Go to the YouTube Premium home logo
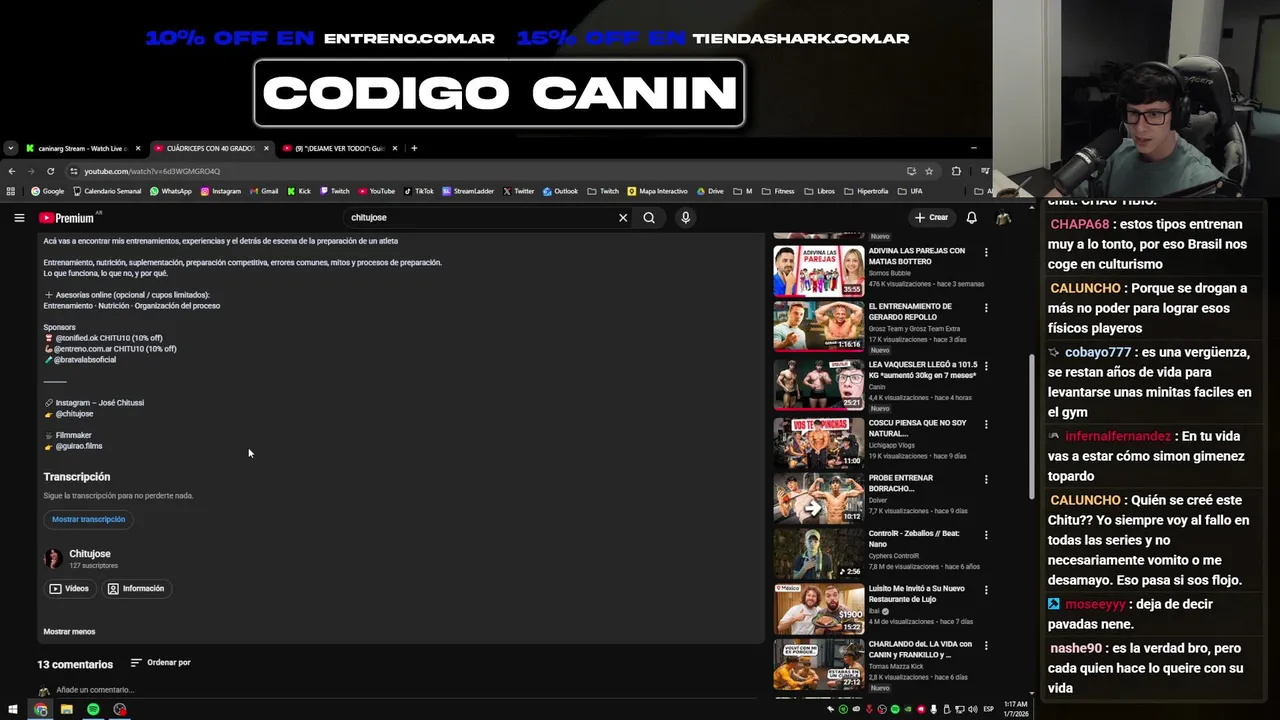The height and width of the screenshot is (720, 1280). [x=68, y=217]
